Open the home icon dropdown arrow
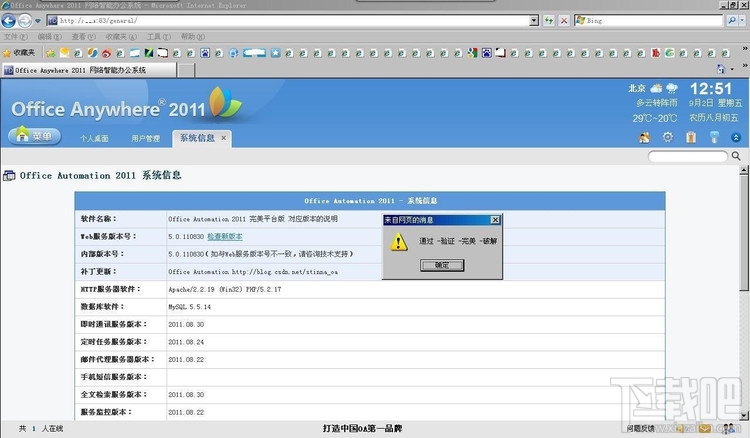750x438 pixels. (x=732, y=69)
